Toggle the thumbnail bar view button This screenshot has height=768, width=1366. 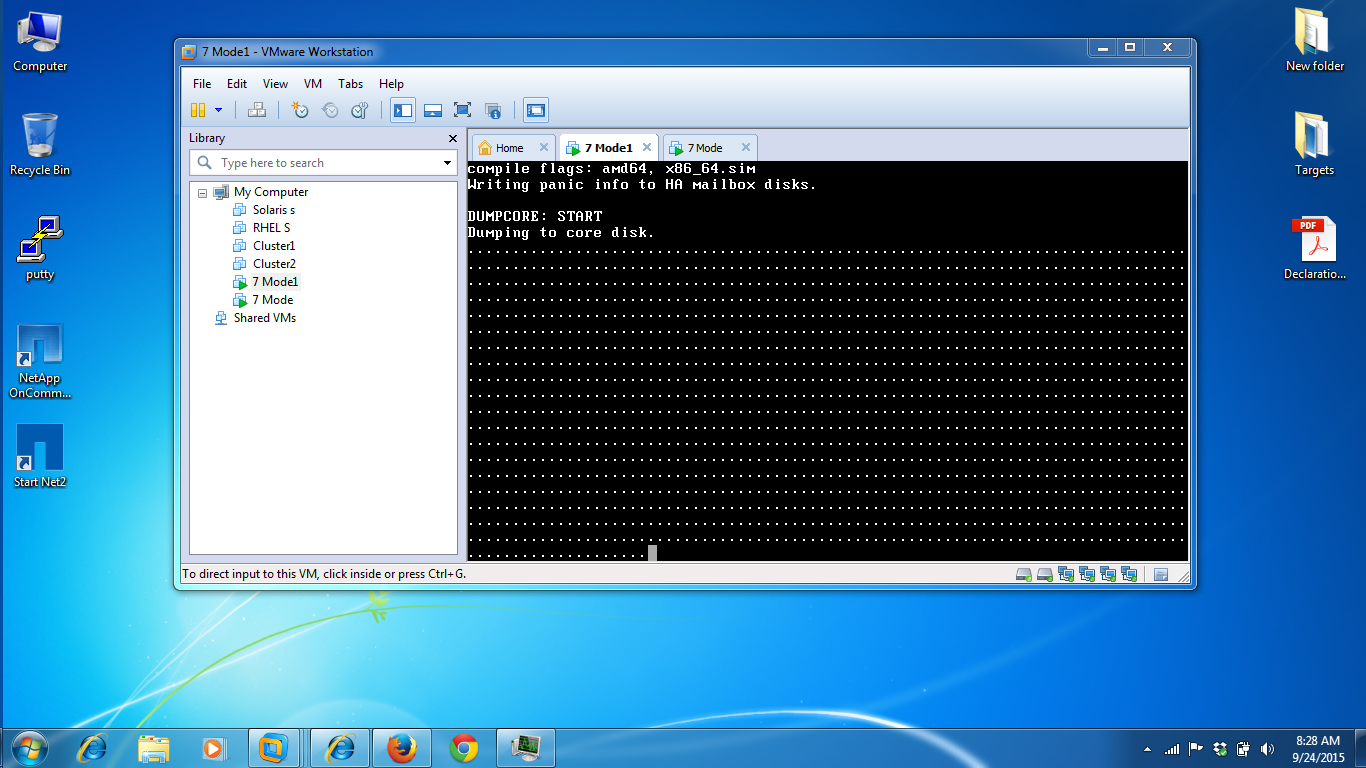tap(433, 110)
